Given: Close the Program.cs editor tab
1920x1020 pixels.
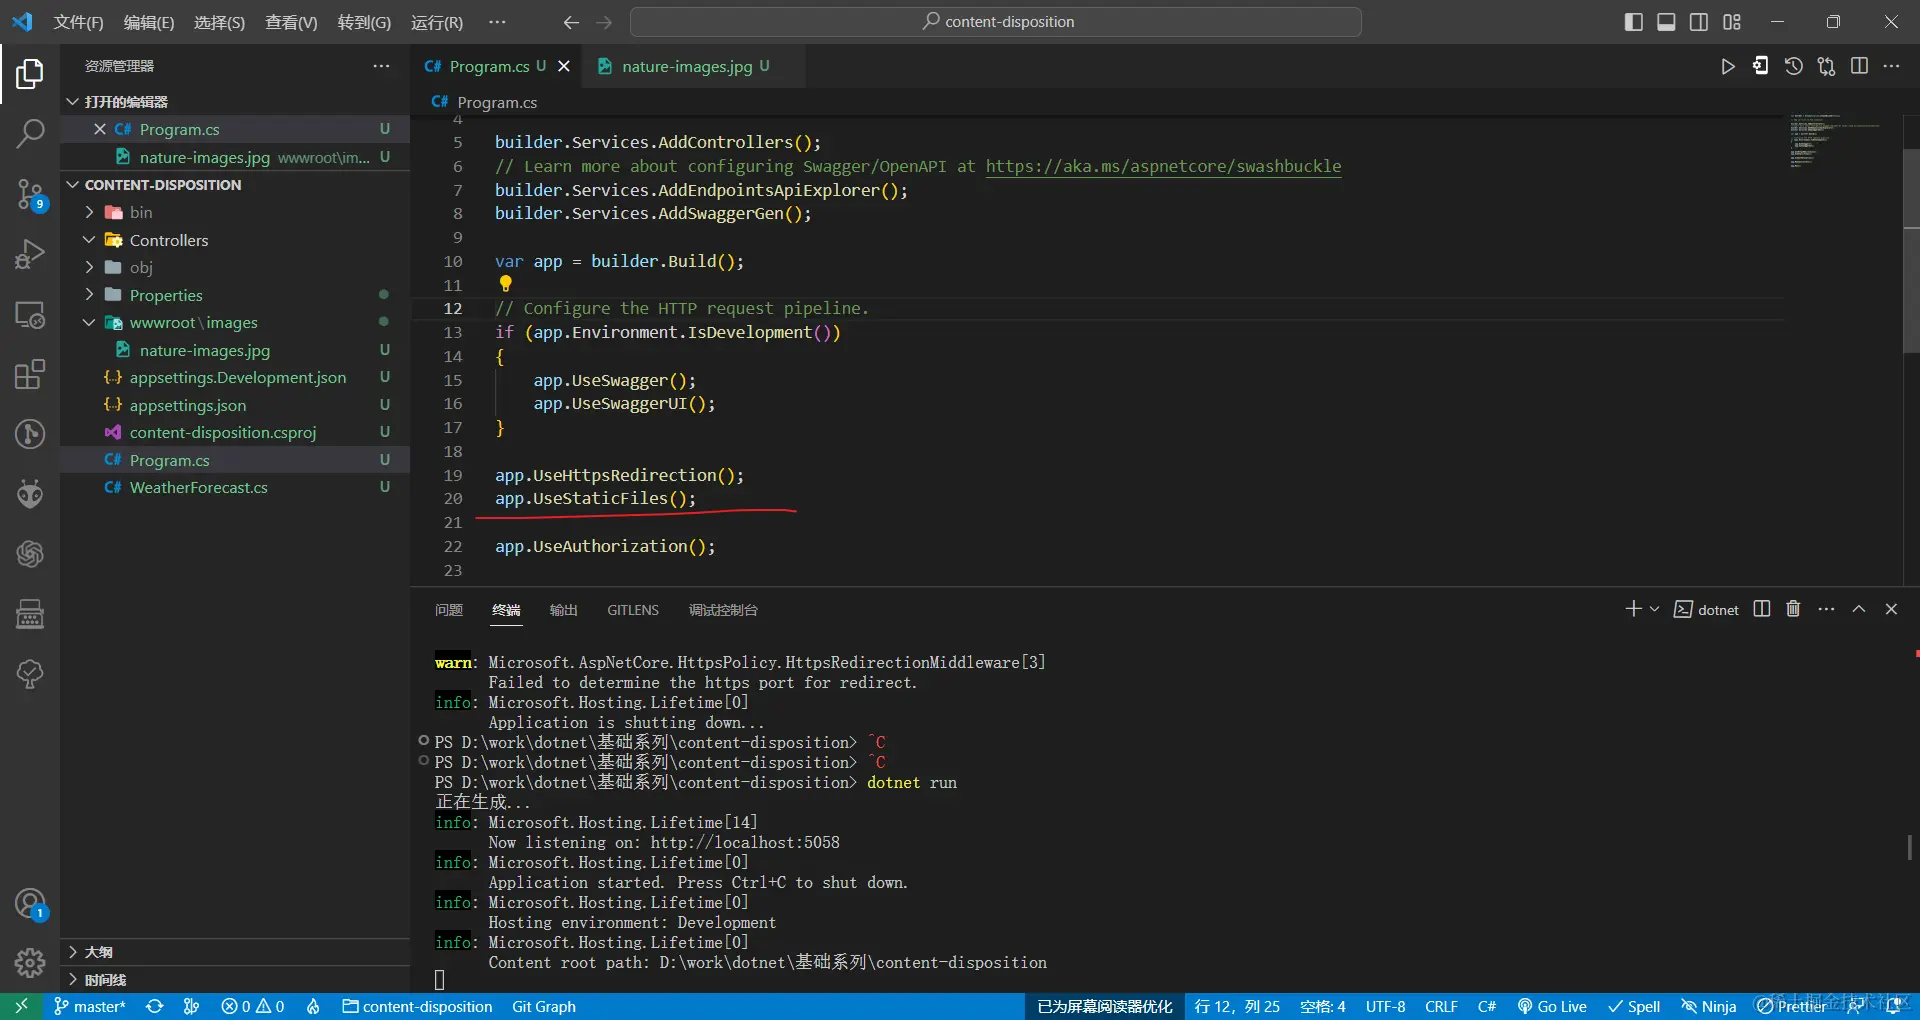Looking at the screenshot, I should 564,66.
